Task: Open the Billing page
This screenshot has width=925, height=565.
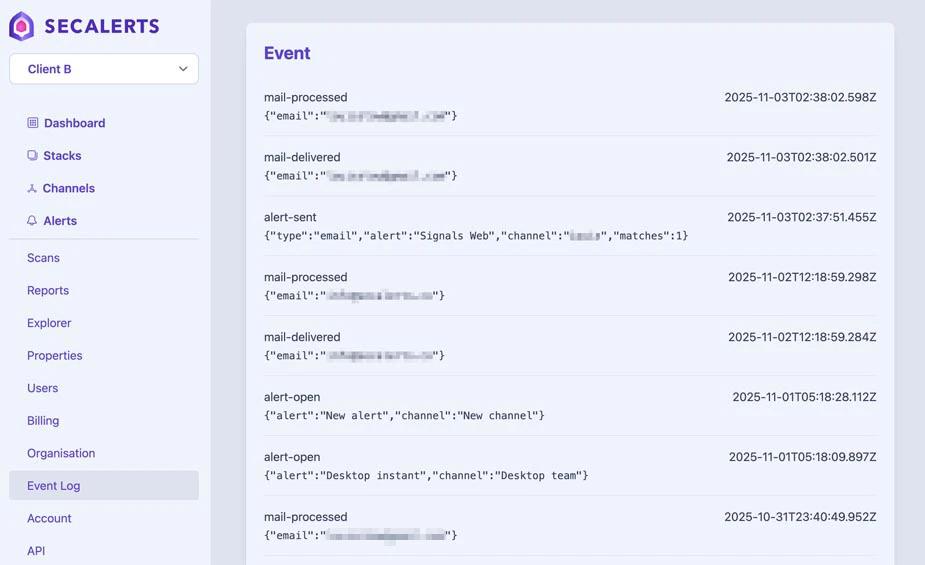Action: pos(43,421)
